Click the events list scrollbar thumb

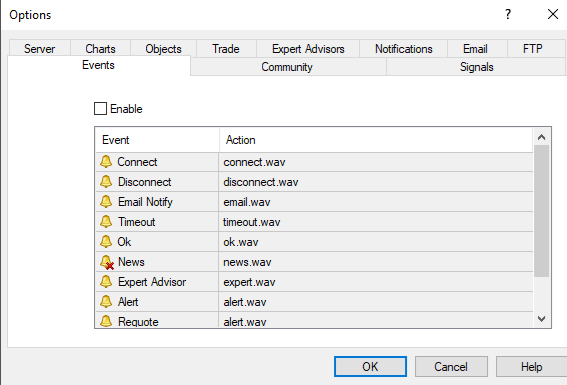pyautogui.click(x=541, y=211)
